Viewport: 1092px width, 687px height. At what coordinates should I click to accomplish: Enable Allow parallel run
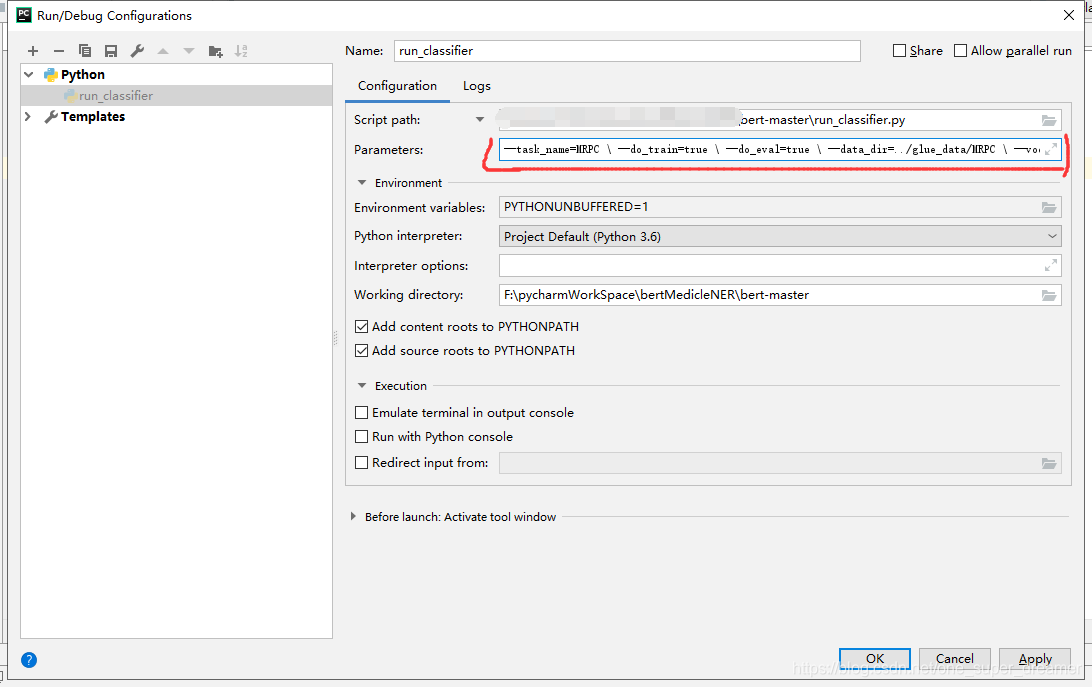(960, 51)
